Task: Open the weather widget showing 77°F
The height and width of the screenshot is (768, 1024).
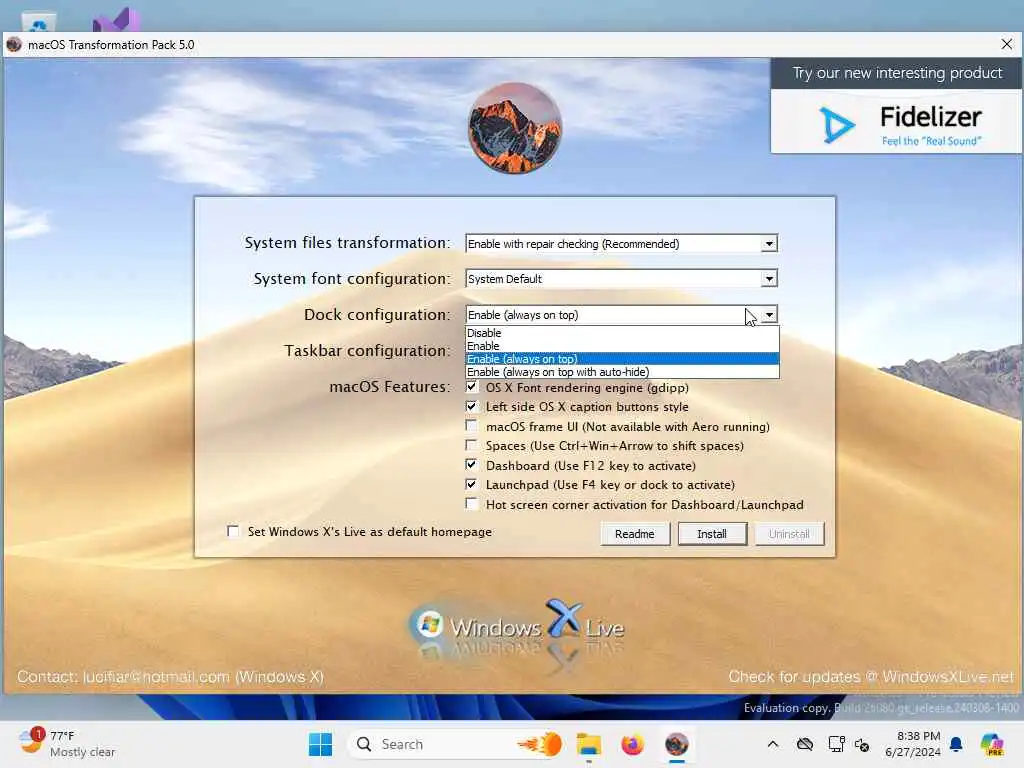Action: coord(65,744)
